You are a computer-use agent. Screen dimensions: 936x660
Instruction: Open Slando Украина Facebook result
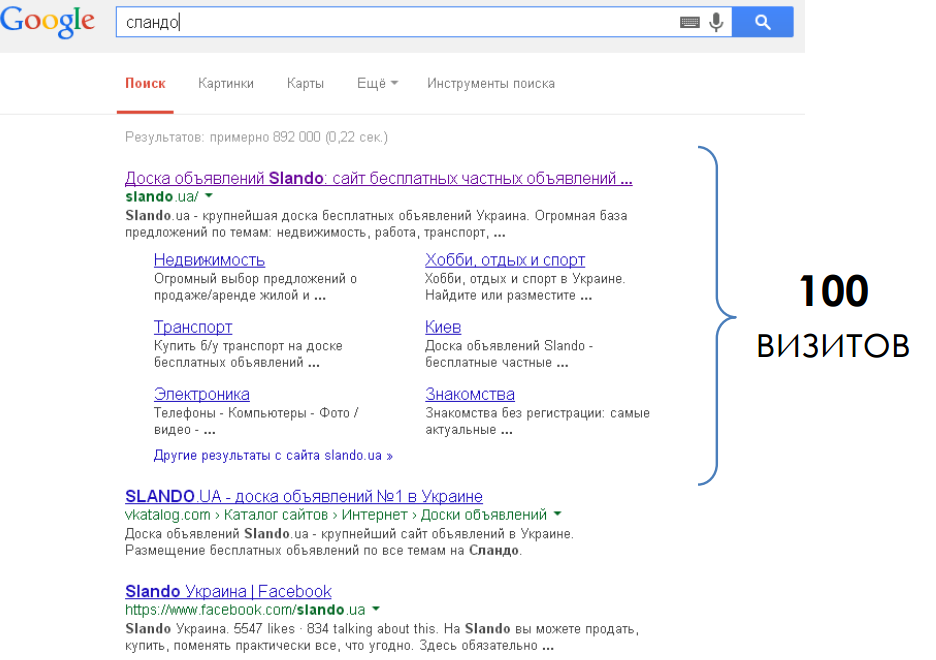[228, 591]
